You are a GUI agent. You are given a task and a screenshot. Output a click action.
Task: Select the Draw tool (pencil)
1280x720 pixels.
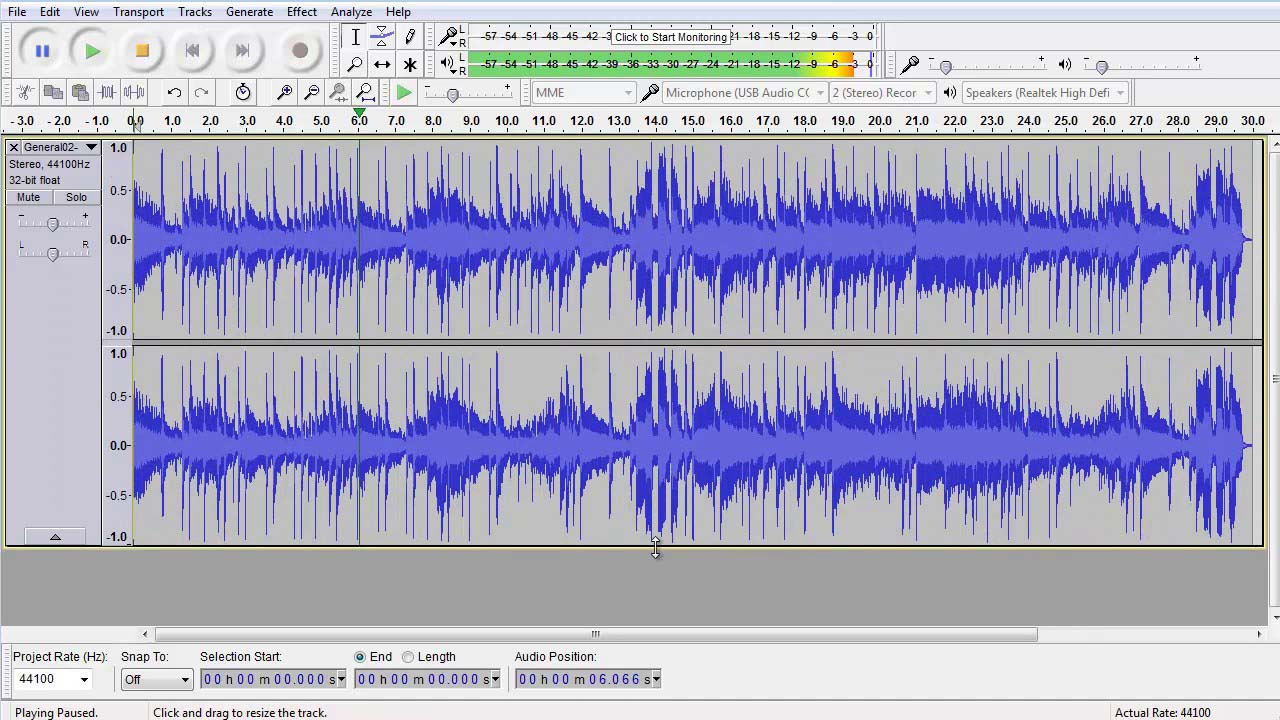click(410, 37)
